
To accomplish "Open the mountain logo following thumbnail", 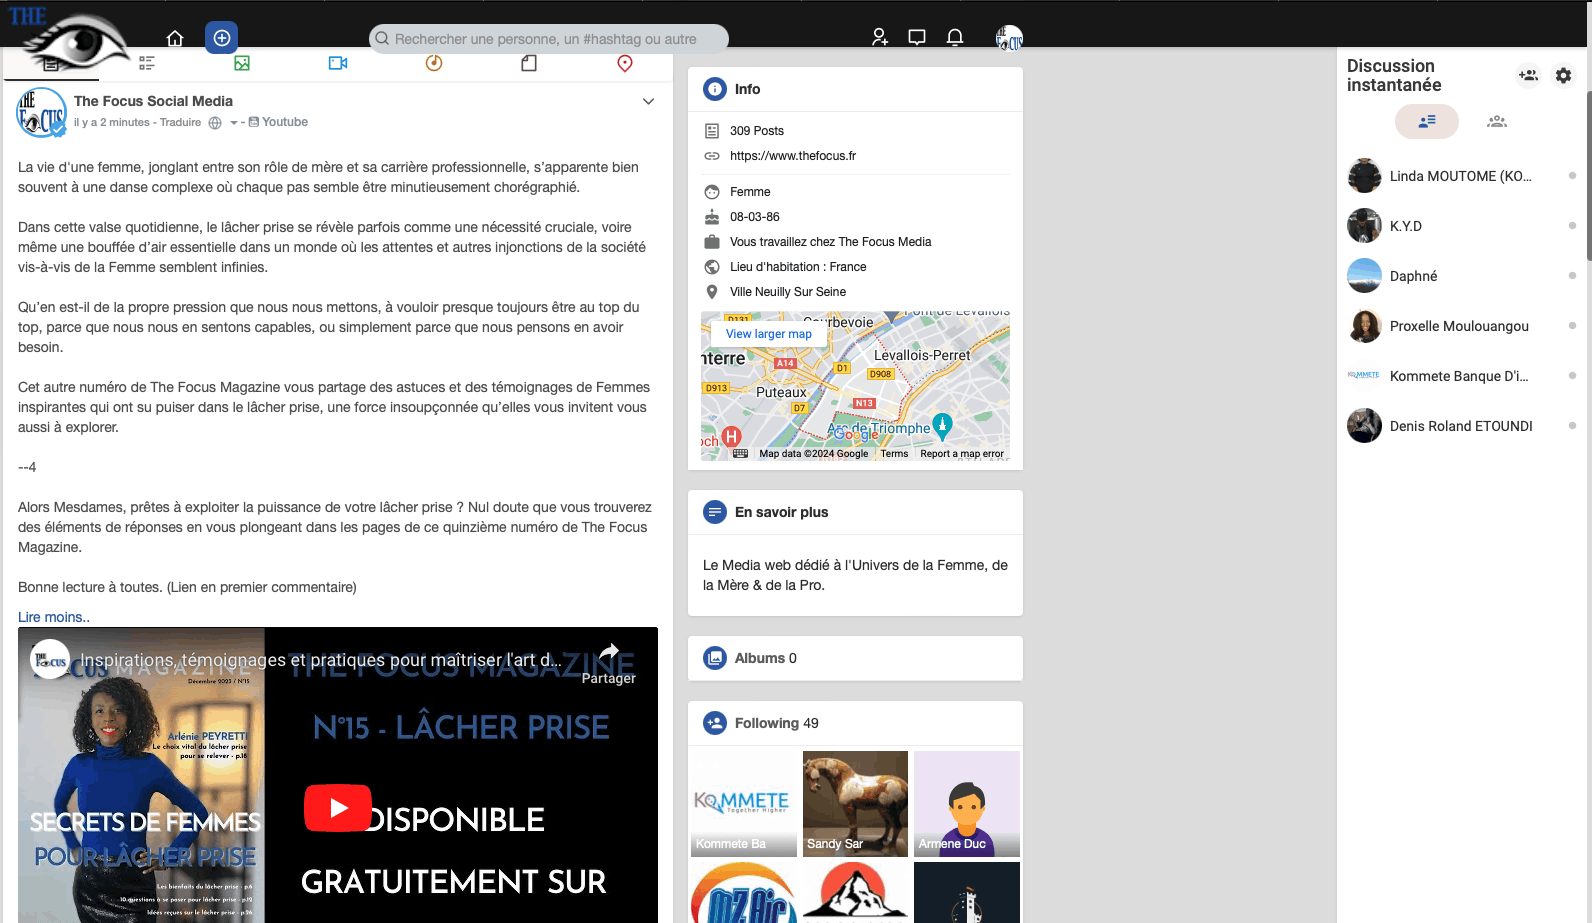I will (x=855, y=893).
